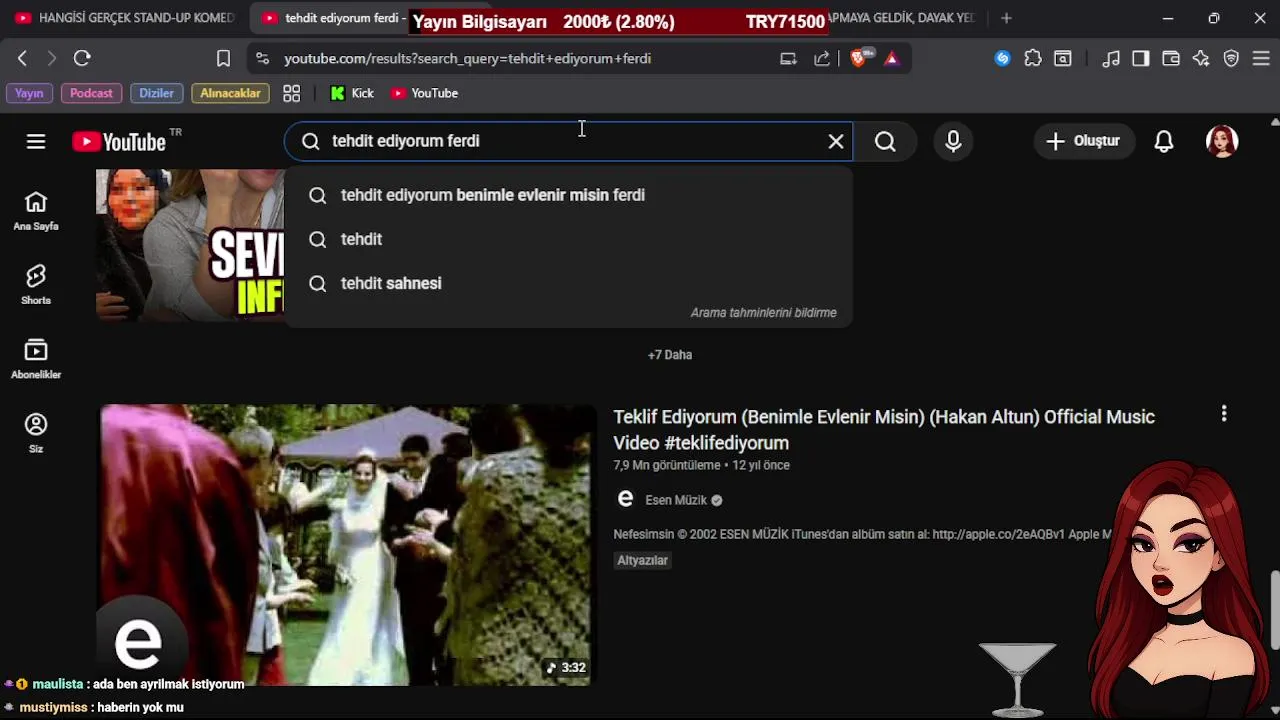Viewport: 1280px width, 720px height.
Task: Click the bookmarks bar apps grid icon
Action: [x=292, y=93]
